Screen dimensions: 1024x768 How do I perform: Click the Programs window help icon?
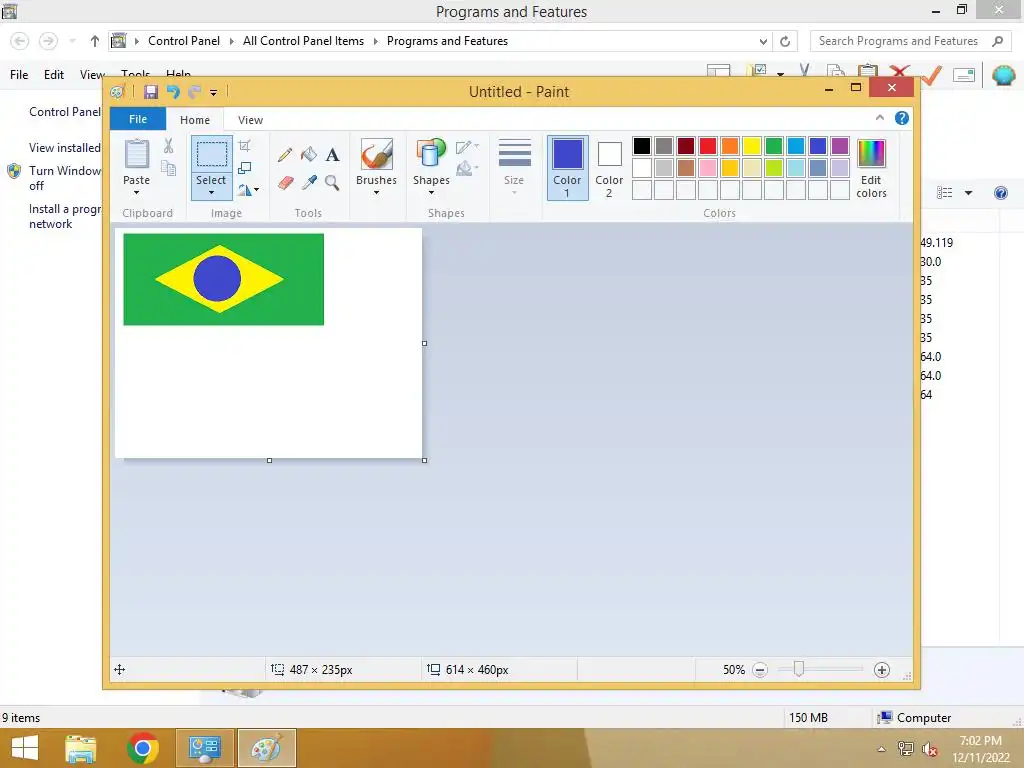coord(1000,193)
